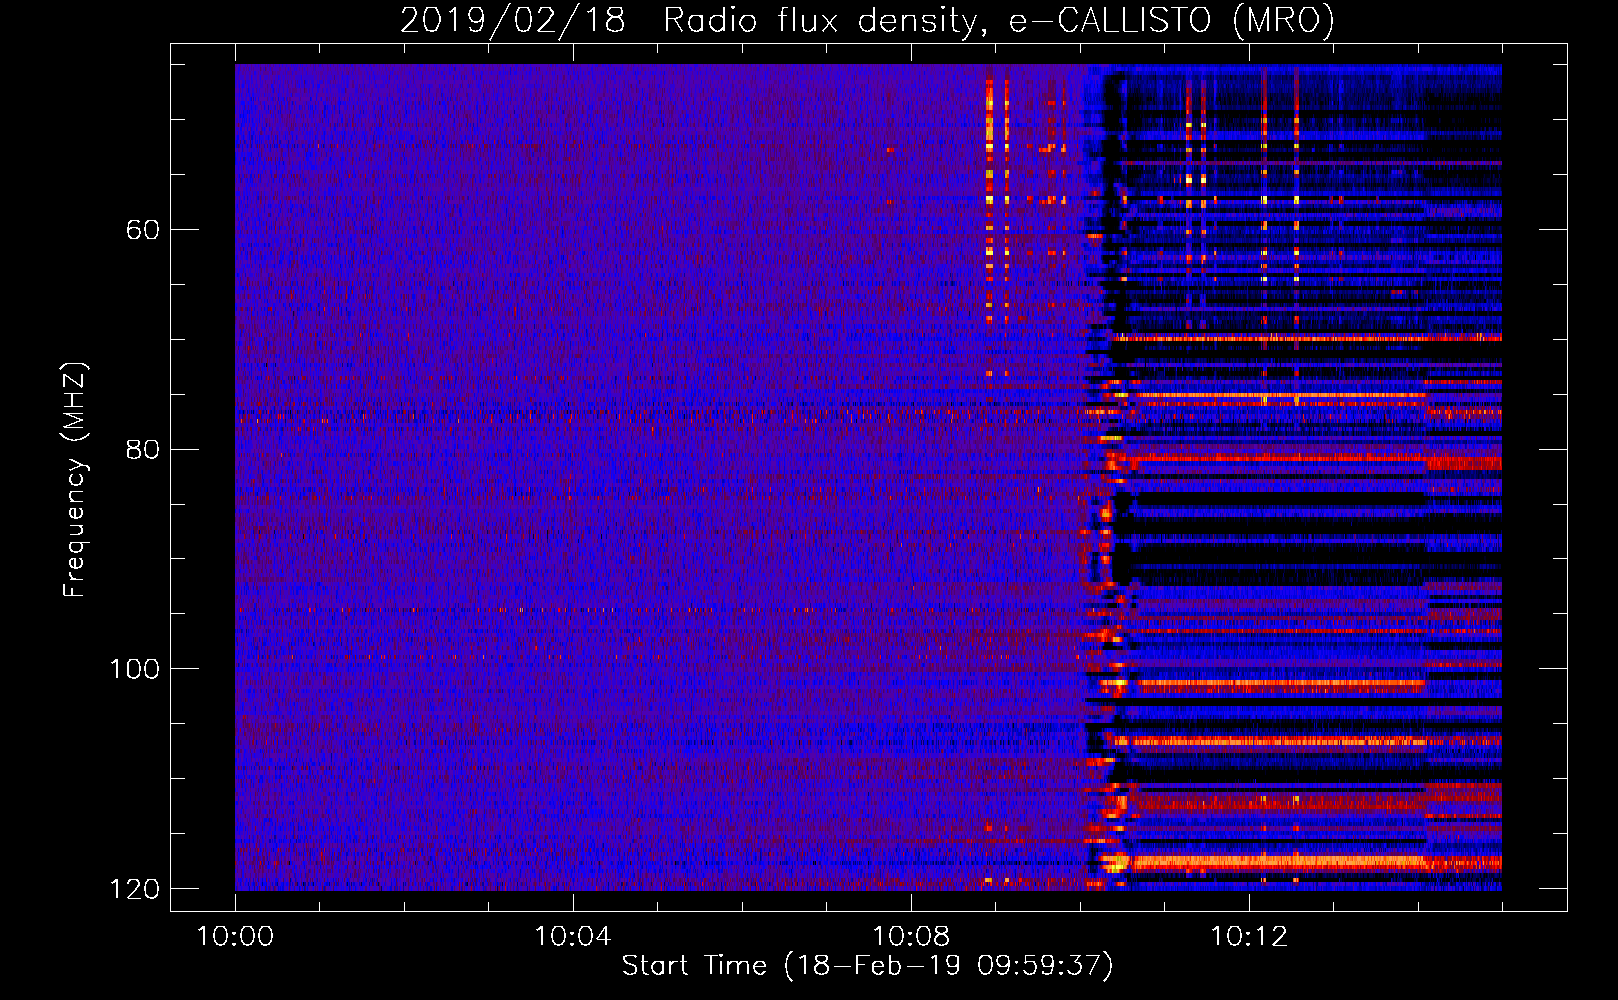
Task: Select the "Frequency (MHZ)" axis label
Action: click(x=75, y=480)
